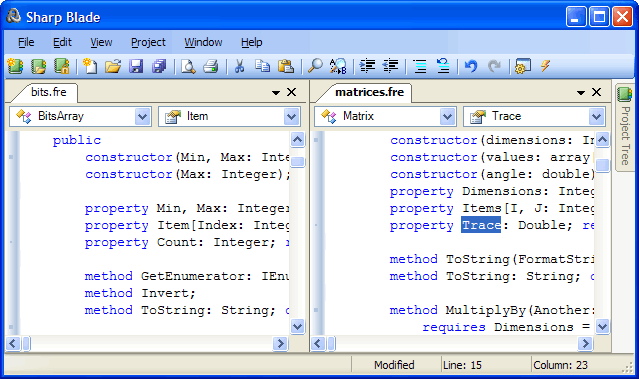
Task: Open the Edit menu
Action: [x=62, y=42]
